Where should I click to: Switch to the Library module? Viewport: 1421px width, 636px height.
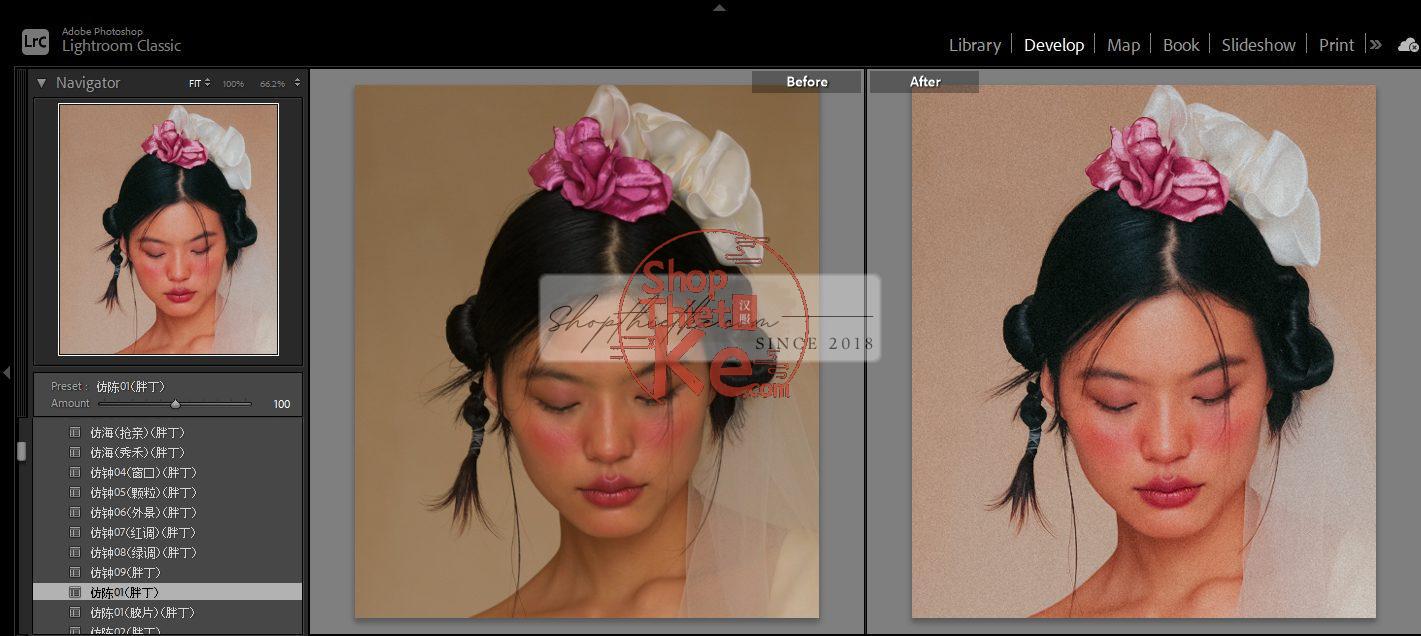click(974, 45)
